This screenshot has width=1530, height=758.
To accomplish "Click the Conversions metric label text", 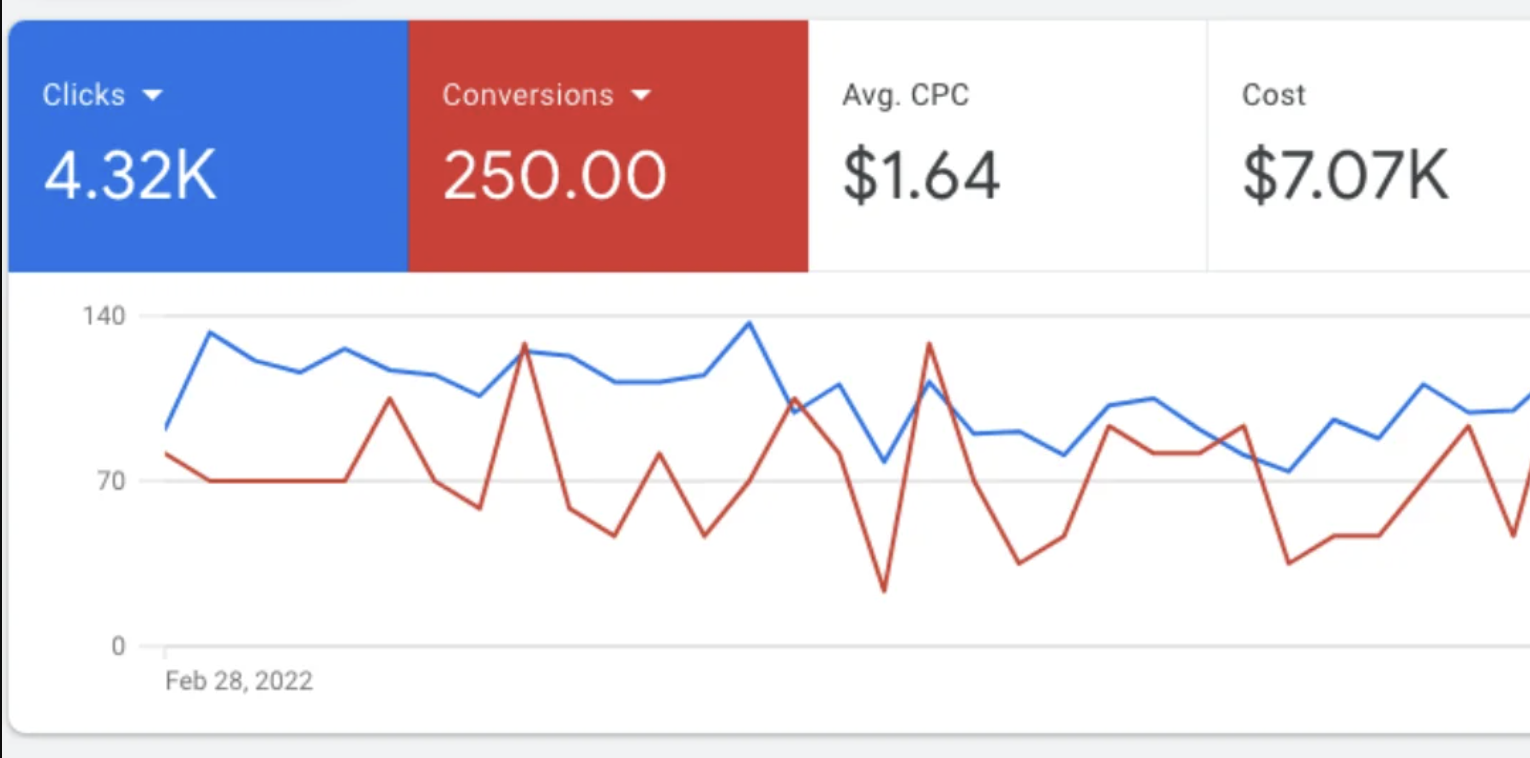I will (x=528, y=96).
